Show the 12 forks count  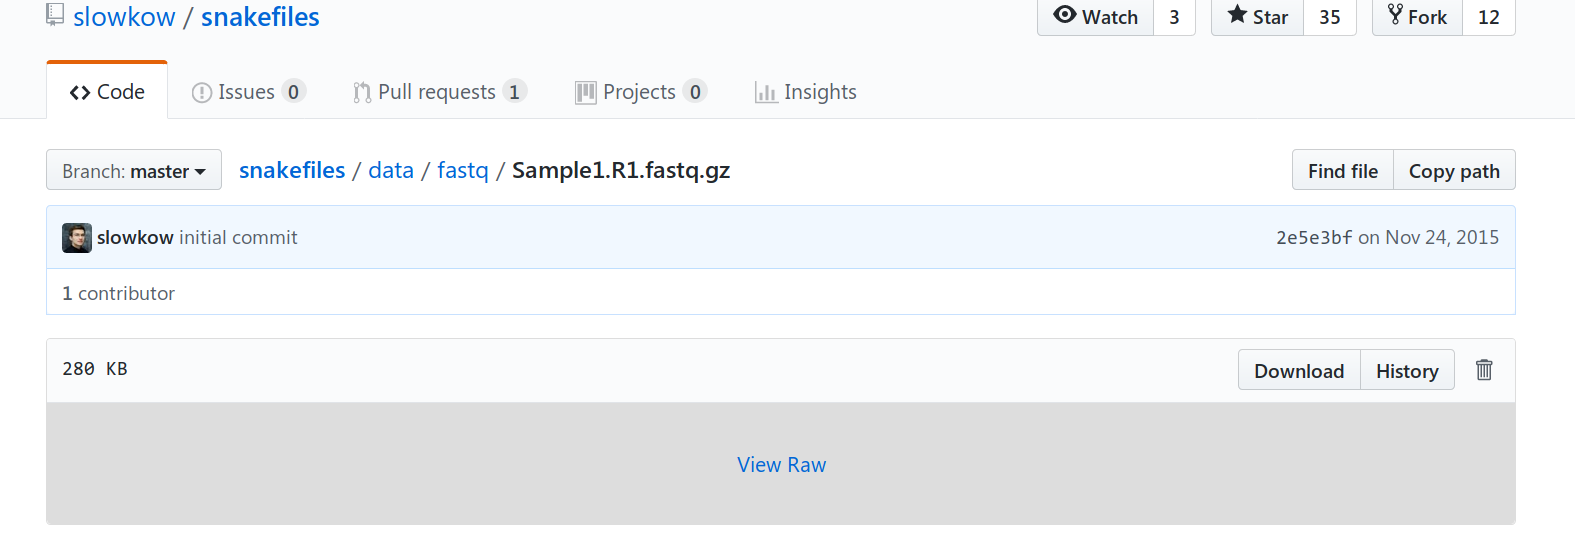[1489, 17]
